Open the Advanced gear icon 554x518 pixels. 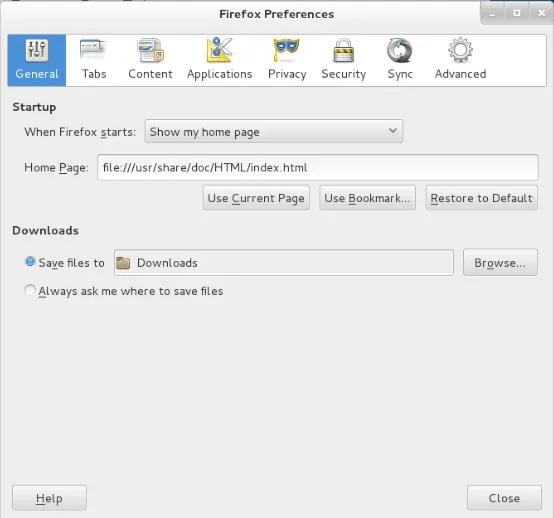coord(460,50)
